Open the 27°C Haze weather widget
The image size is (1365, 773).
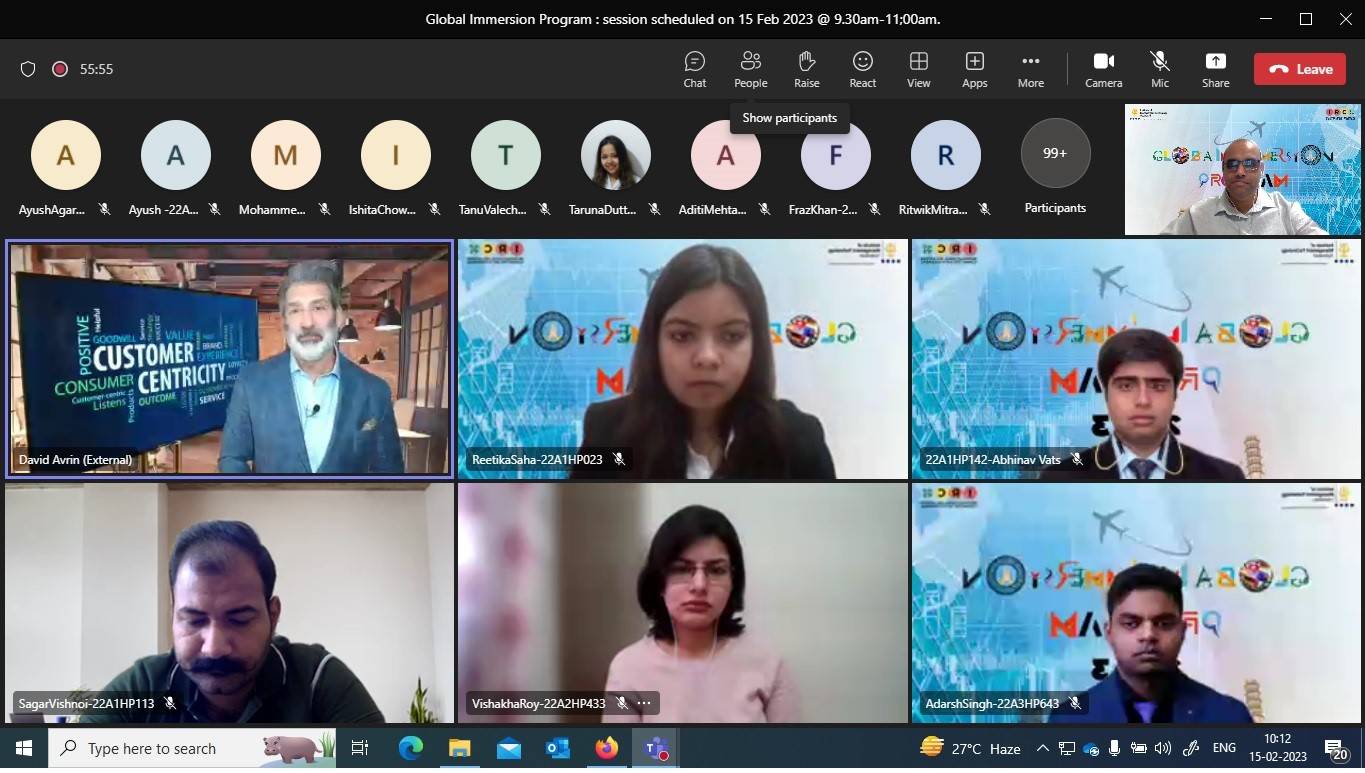point(969,748)
